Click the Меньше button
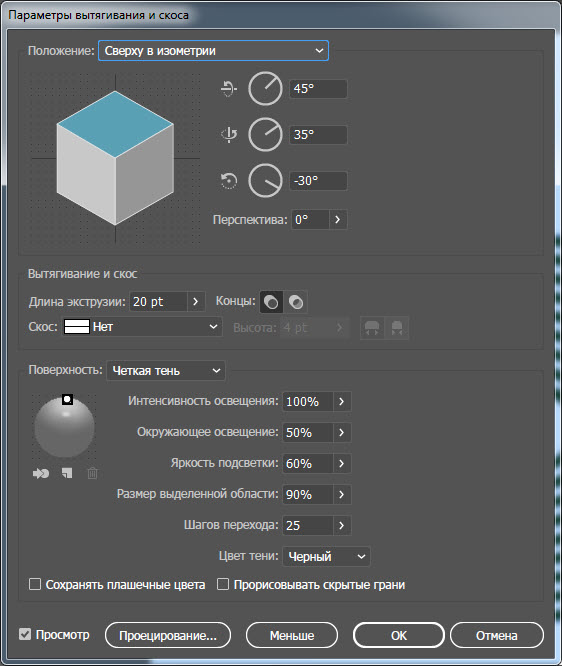The width and height of the screenshot is (562, 666). coord(292,635)
